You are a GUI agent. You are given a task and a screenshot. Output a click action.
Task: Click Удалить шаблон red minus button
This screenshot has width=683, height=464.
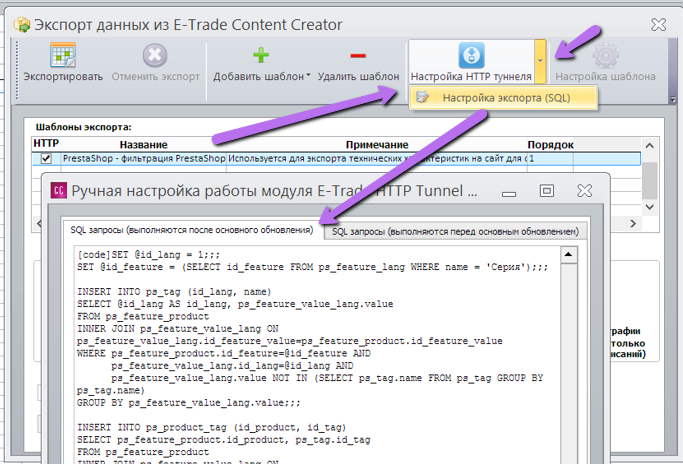[x=358, y=62]
